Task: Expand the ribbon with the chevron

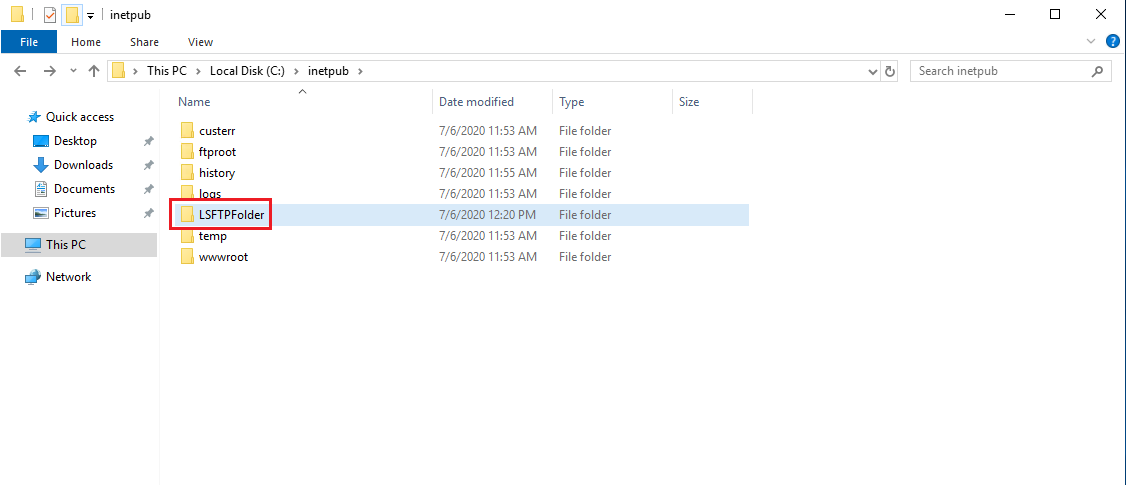Action: (x=1091, y=42)
